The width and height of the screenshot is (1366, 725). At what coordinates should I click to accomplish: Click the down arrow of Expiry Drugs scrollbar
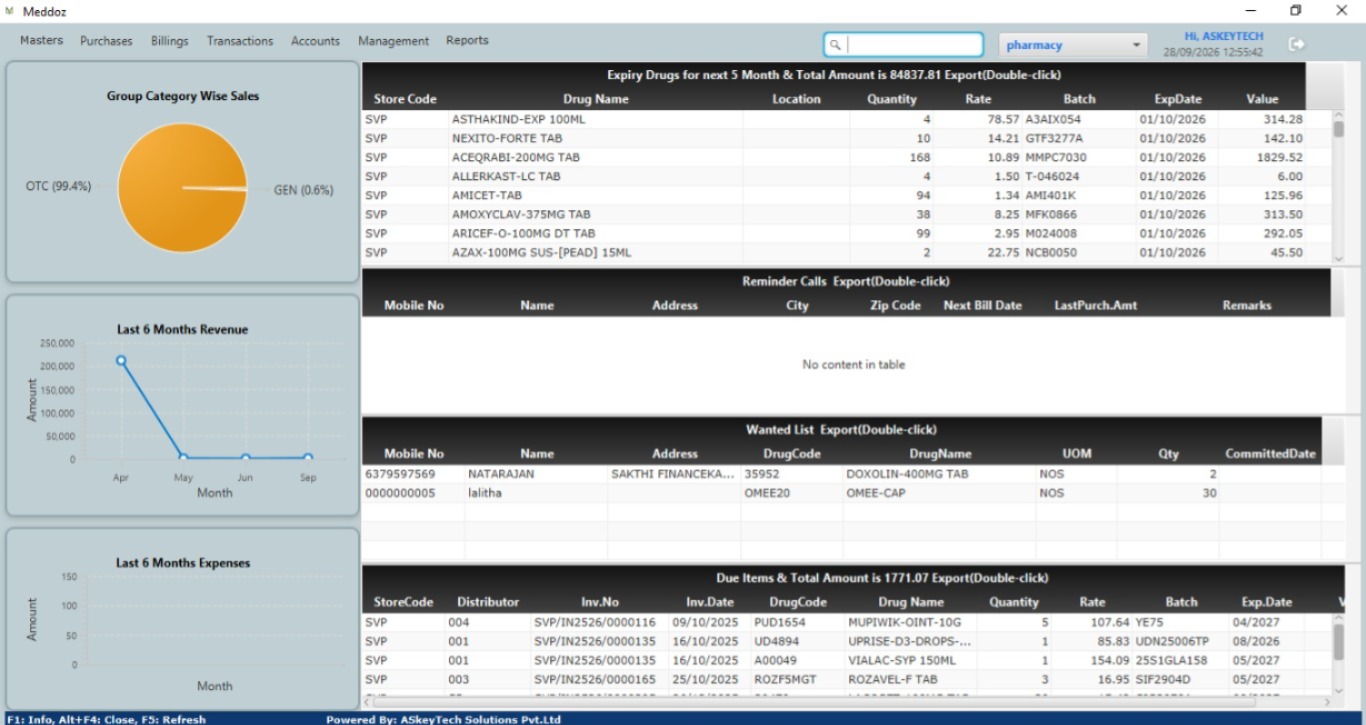[1339, 258]
